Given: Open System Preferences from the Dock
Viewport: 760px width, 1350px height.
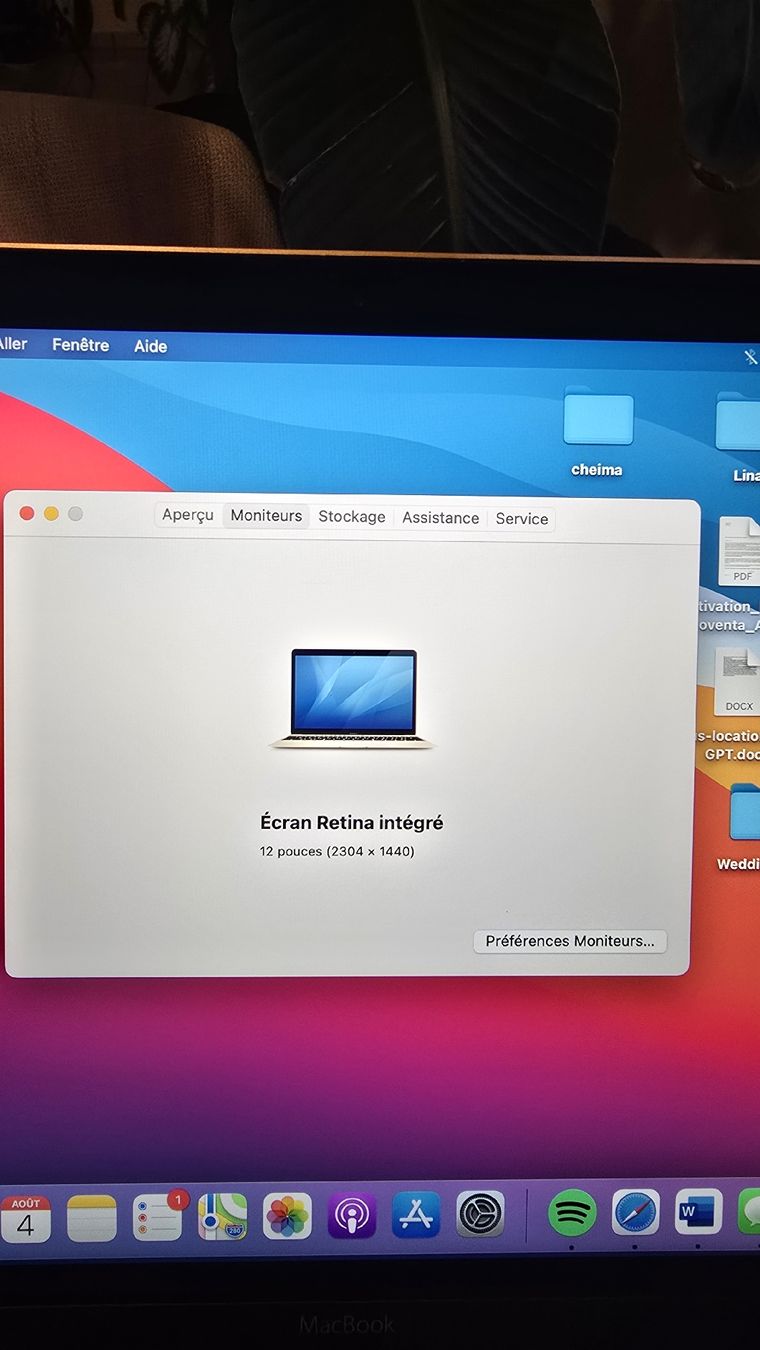Looking at the screenshot, I should pos(480,1214).
